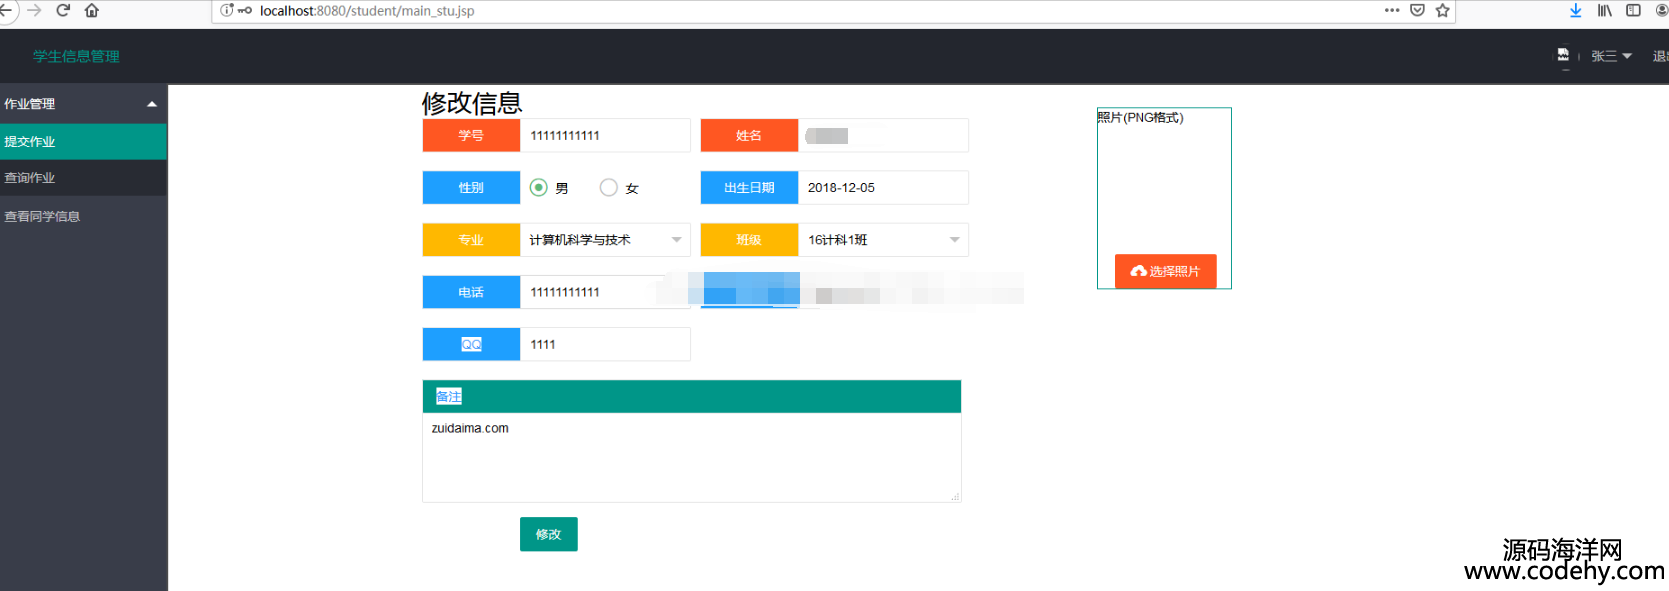
Task: Collapse the 作业管理 sidebar section
Action: pos(83,104)
